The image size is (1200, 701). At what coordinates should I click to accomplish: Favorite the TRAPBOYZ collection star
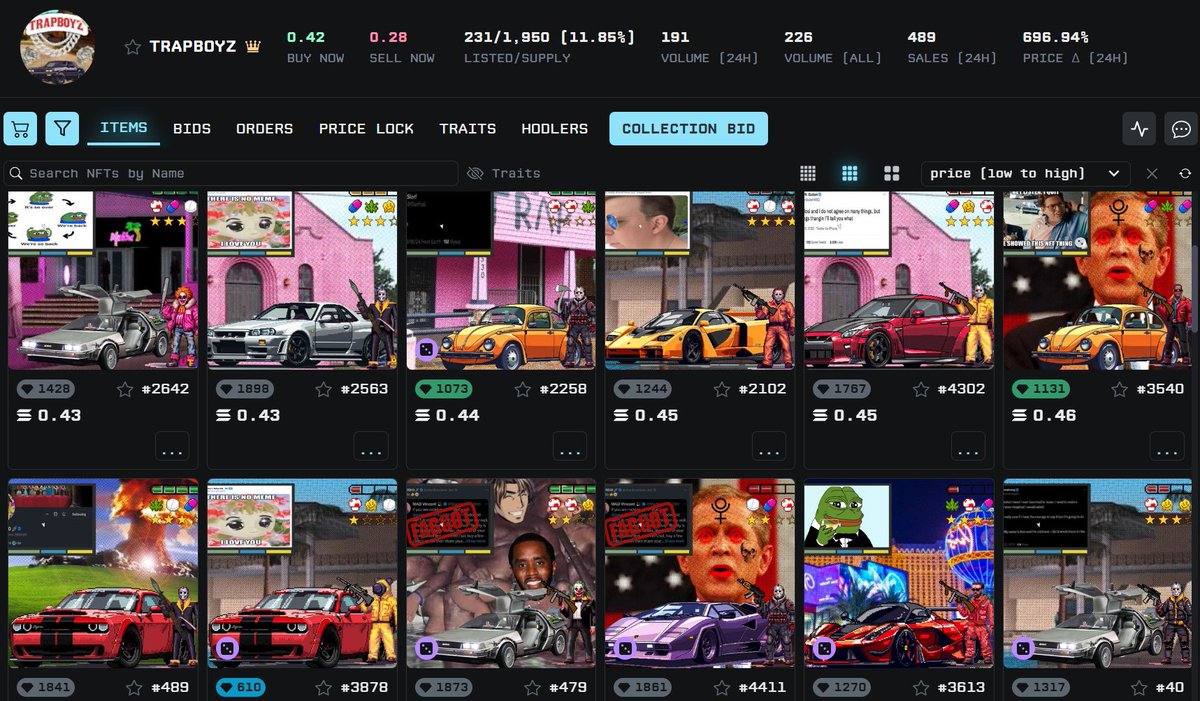tap(133, 47)
